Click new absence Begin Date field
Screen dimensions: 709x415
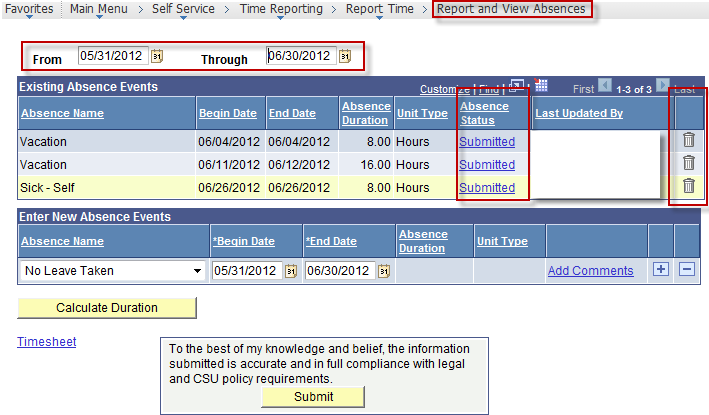click(x=247, y=271)
